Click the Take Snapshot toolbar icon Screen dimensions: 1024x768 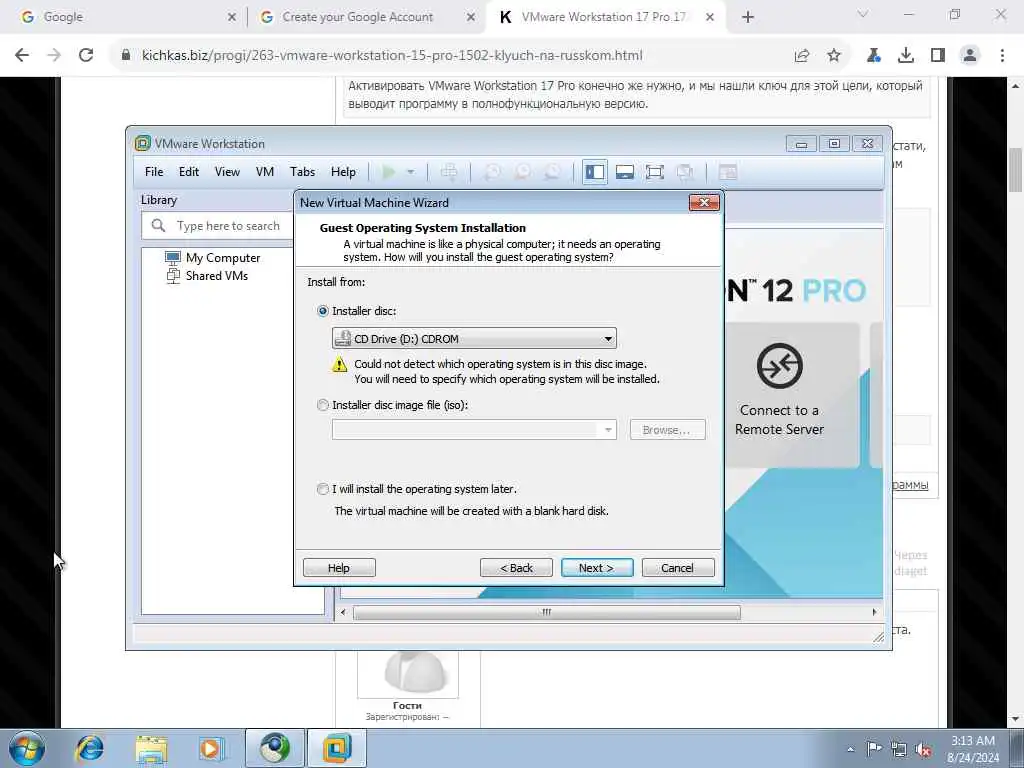[x=492, y=172]
